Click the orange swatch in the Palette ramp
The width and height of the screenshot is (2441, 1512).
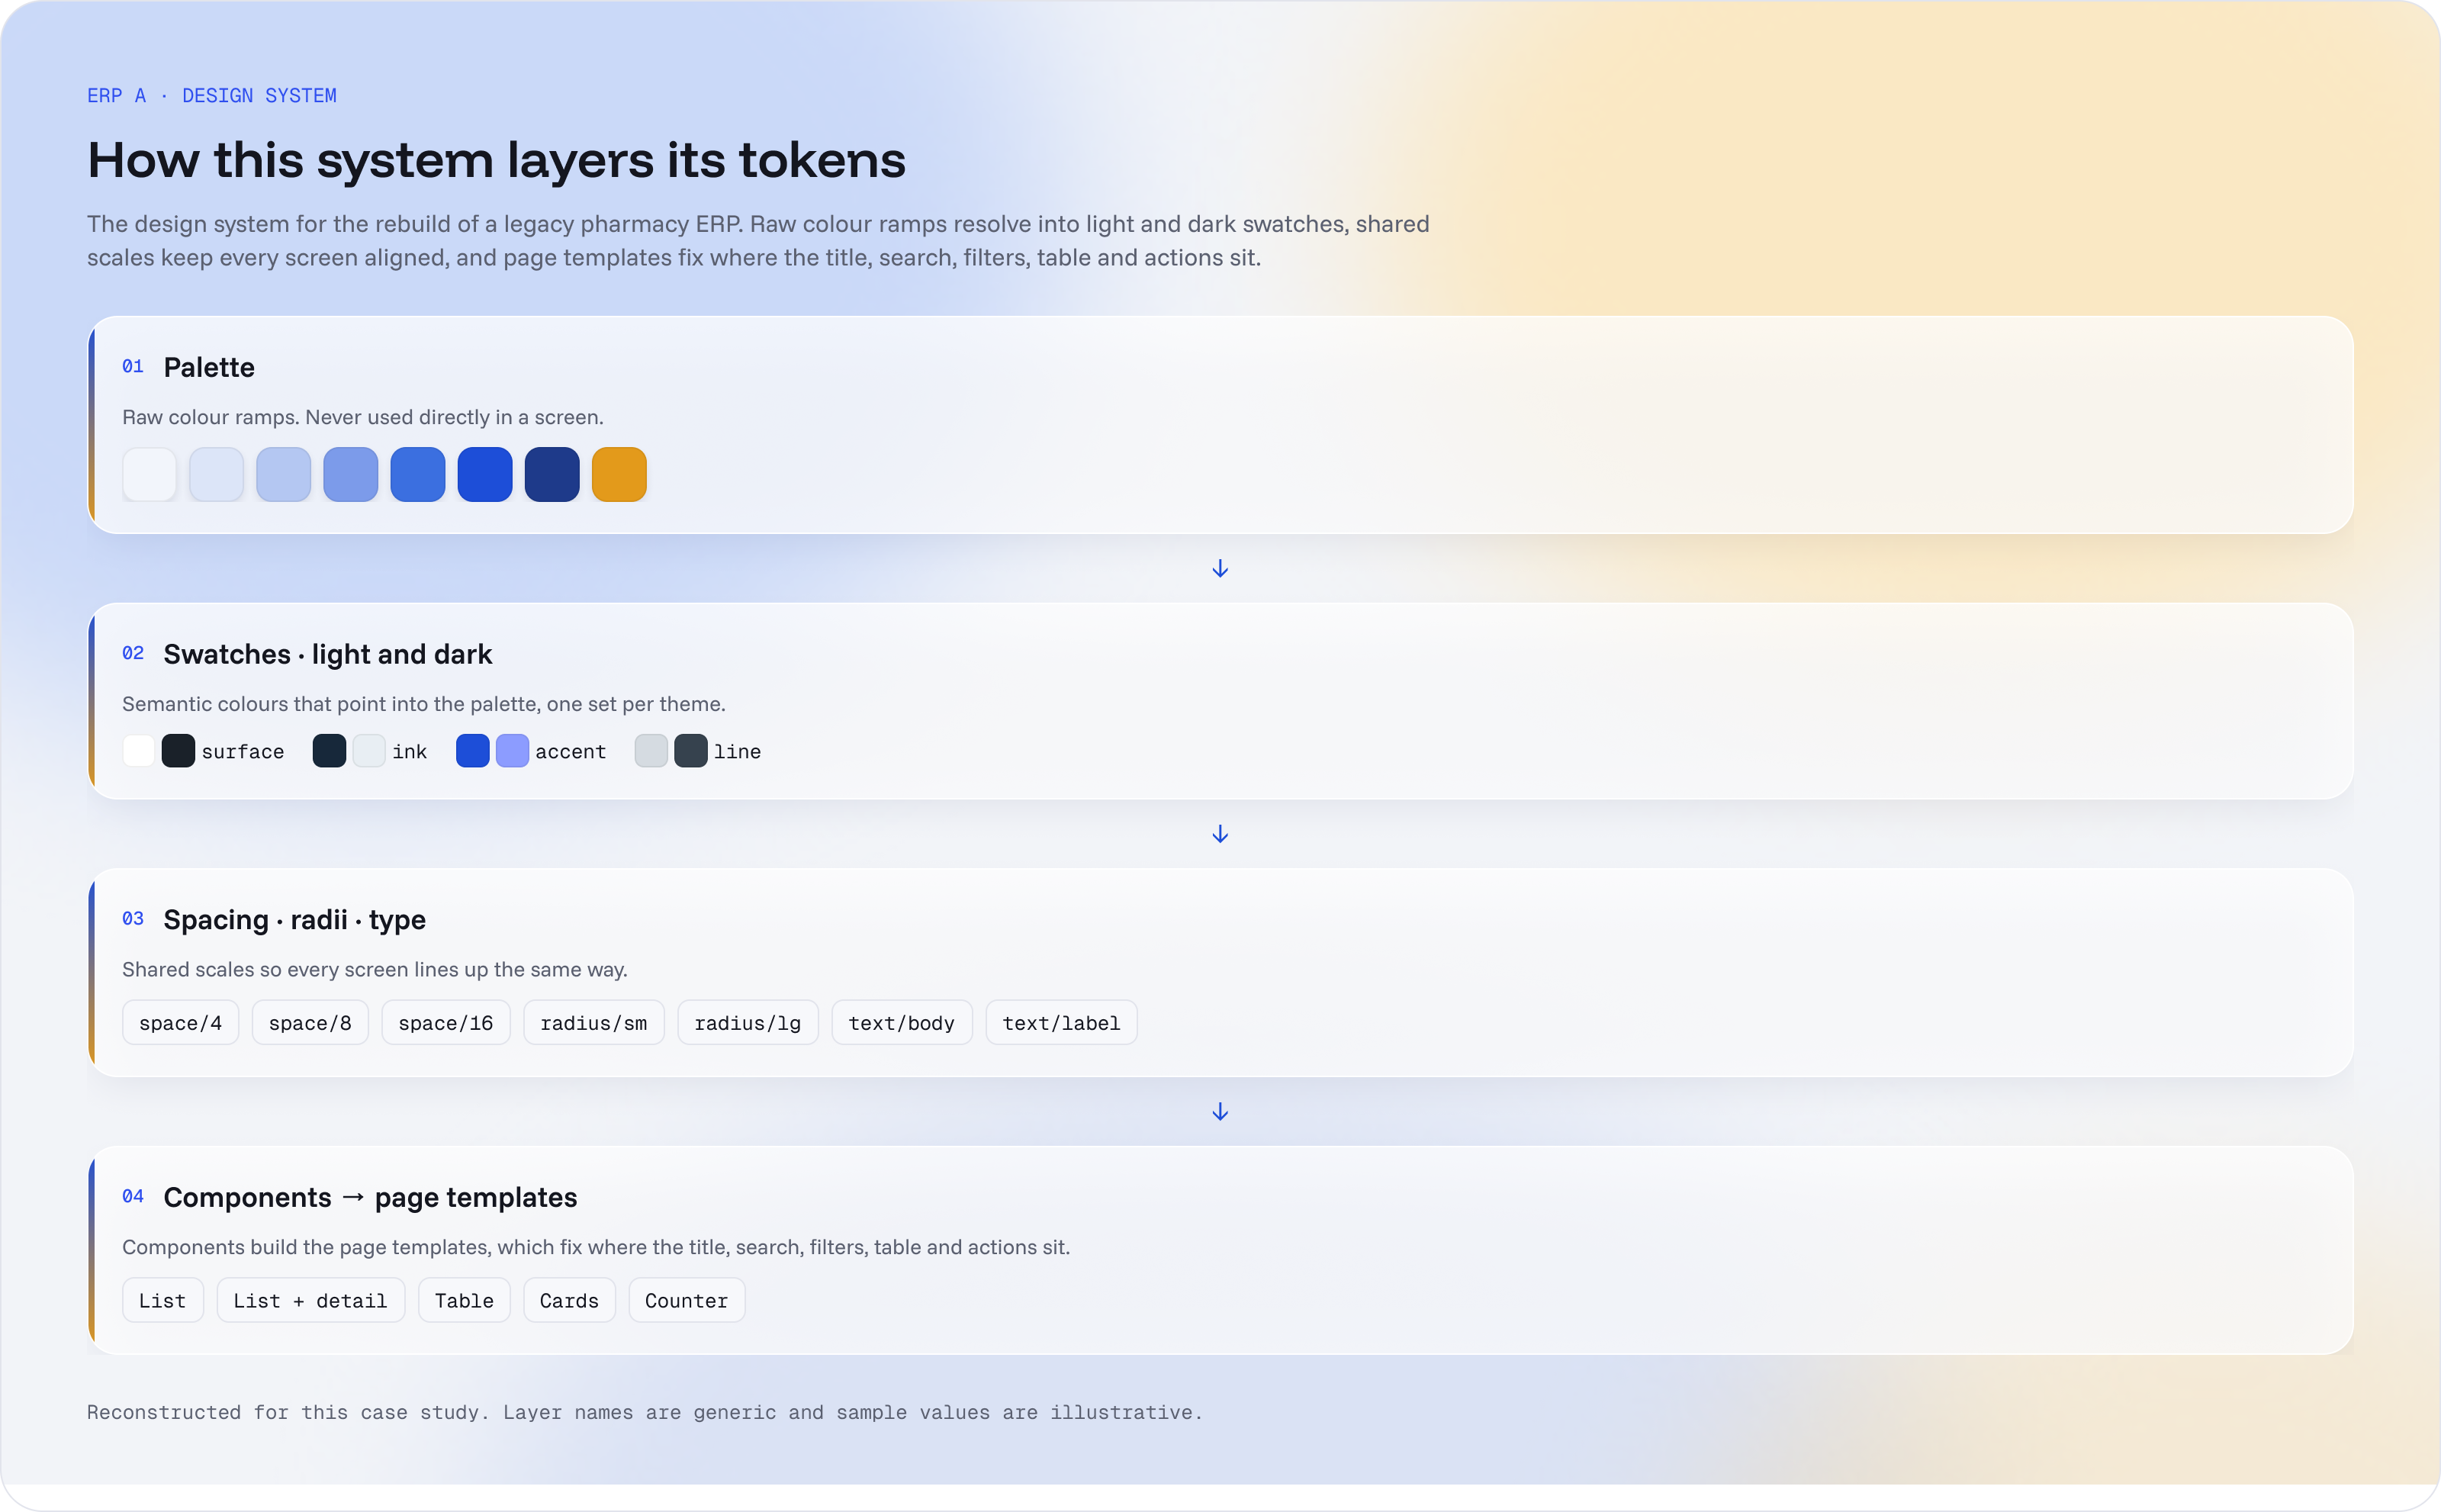click(619, 474)
